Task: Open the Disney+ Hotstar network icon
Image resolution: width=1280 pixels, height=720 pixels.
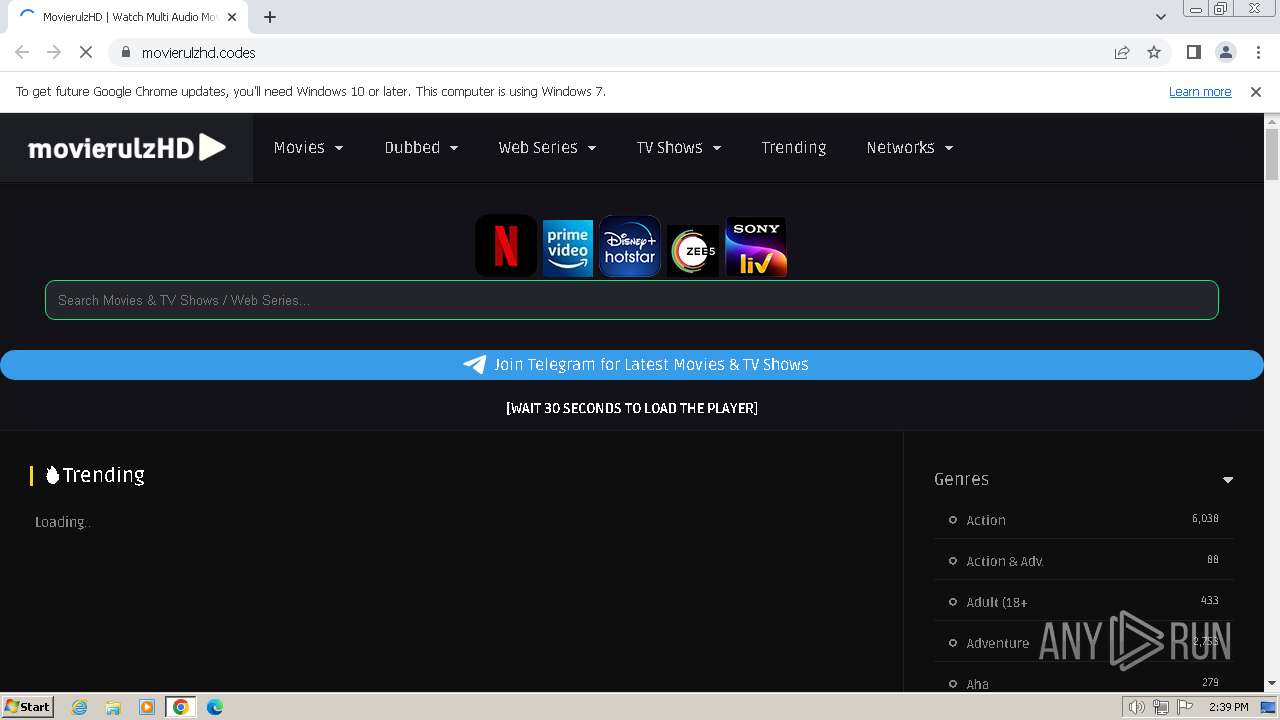Action: coord(630,246)
